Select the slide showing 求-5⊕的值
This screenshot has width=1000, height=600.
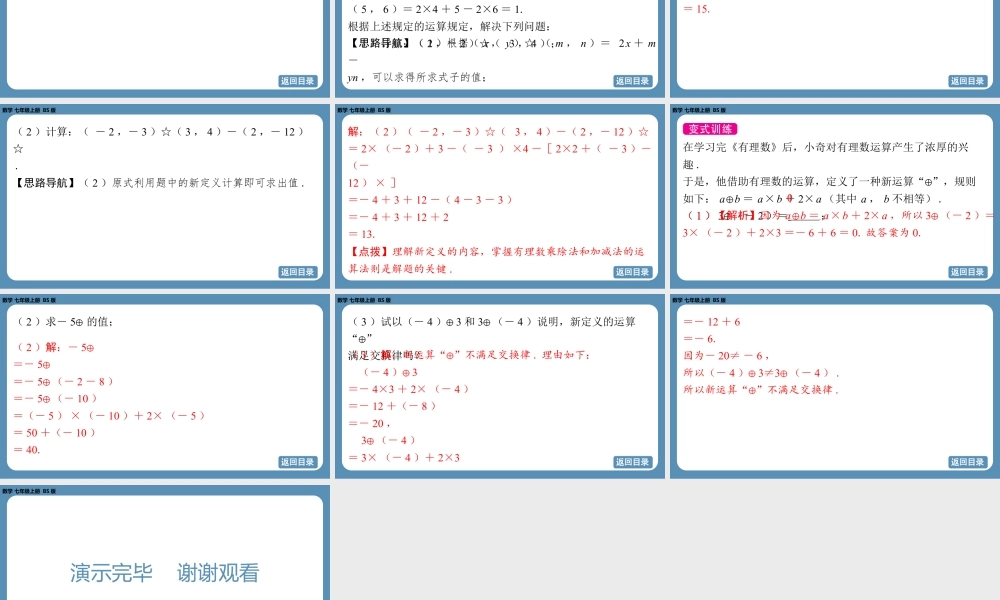coord(165,385)
